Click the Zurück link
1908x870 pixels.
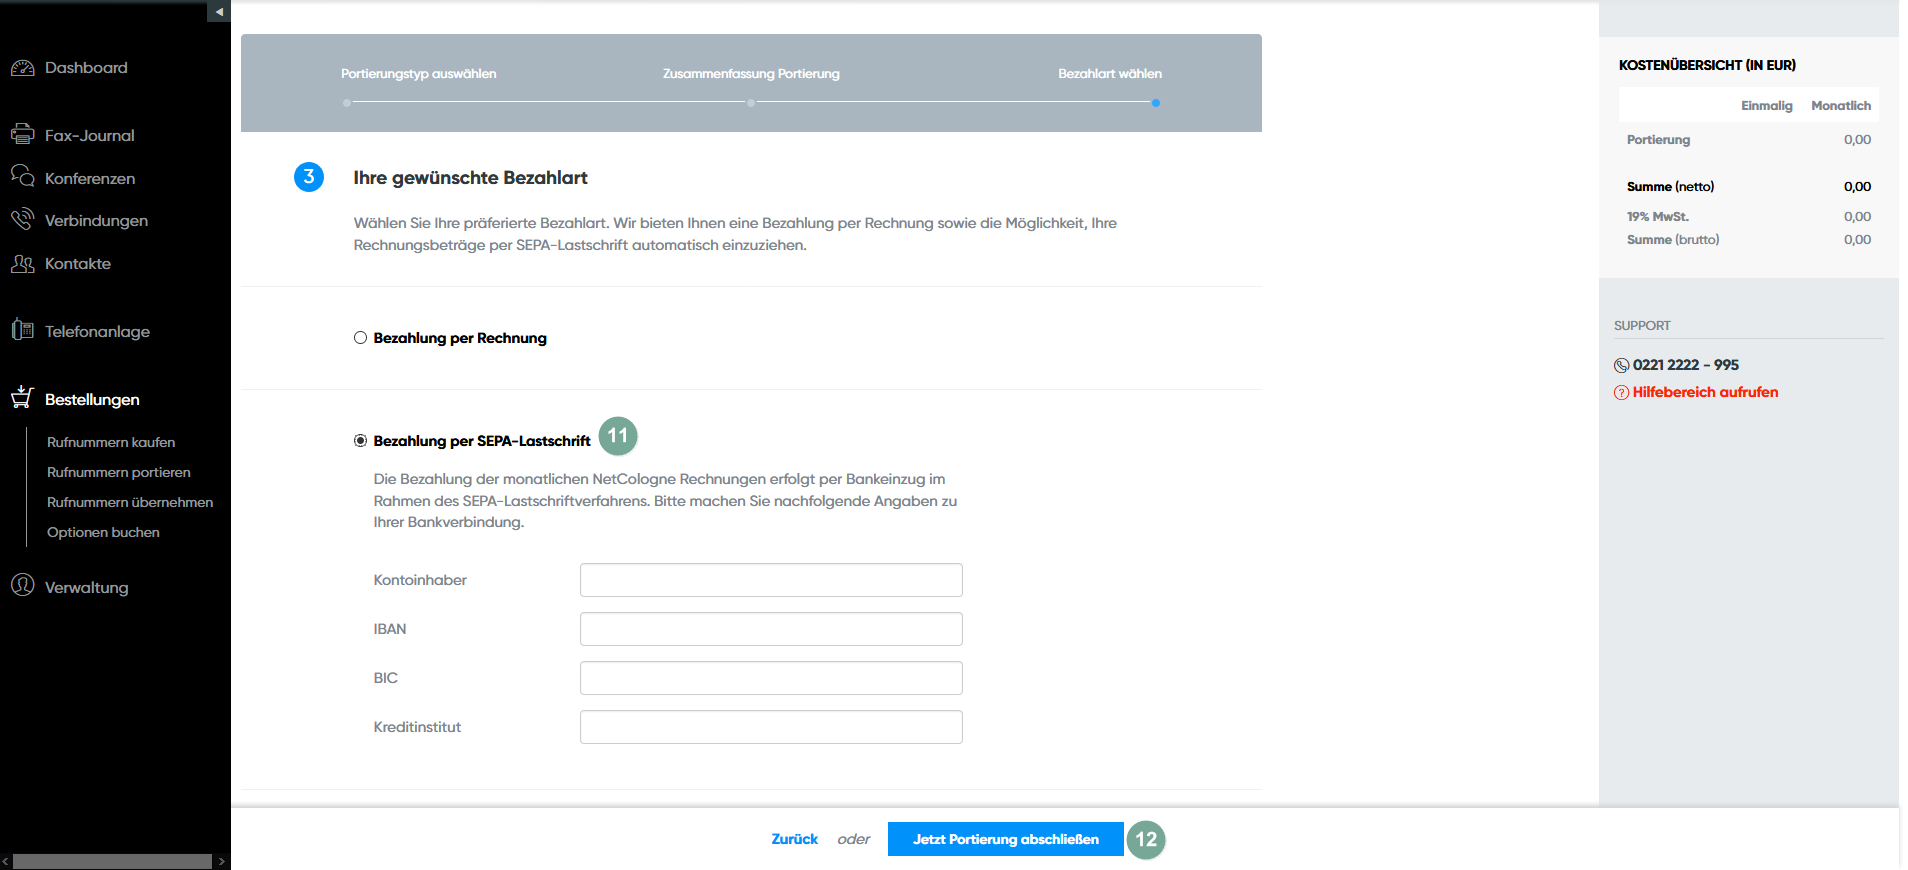794,839
